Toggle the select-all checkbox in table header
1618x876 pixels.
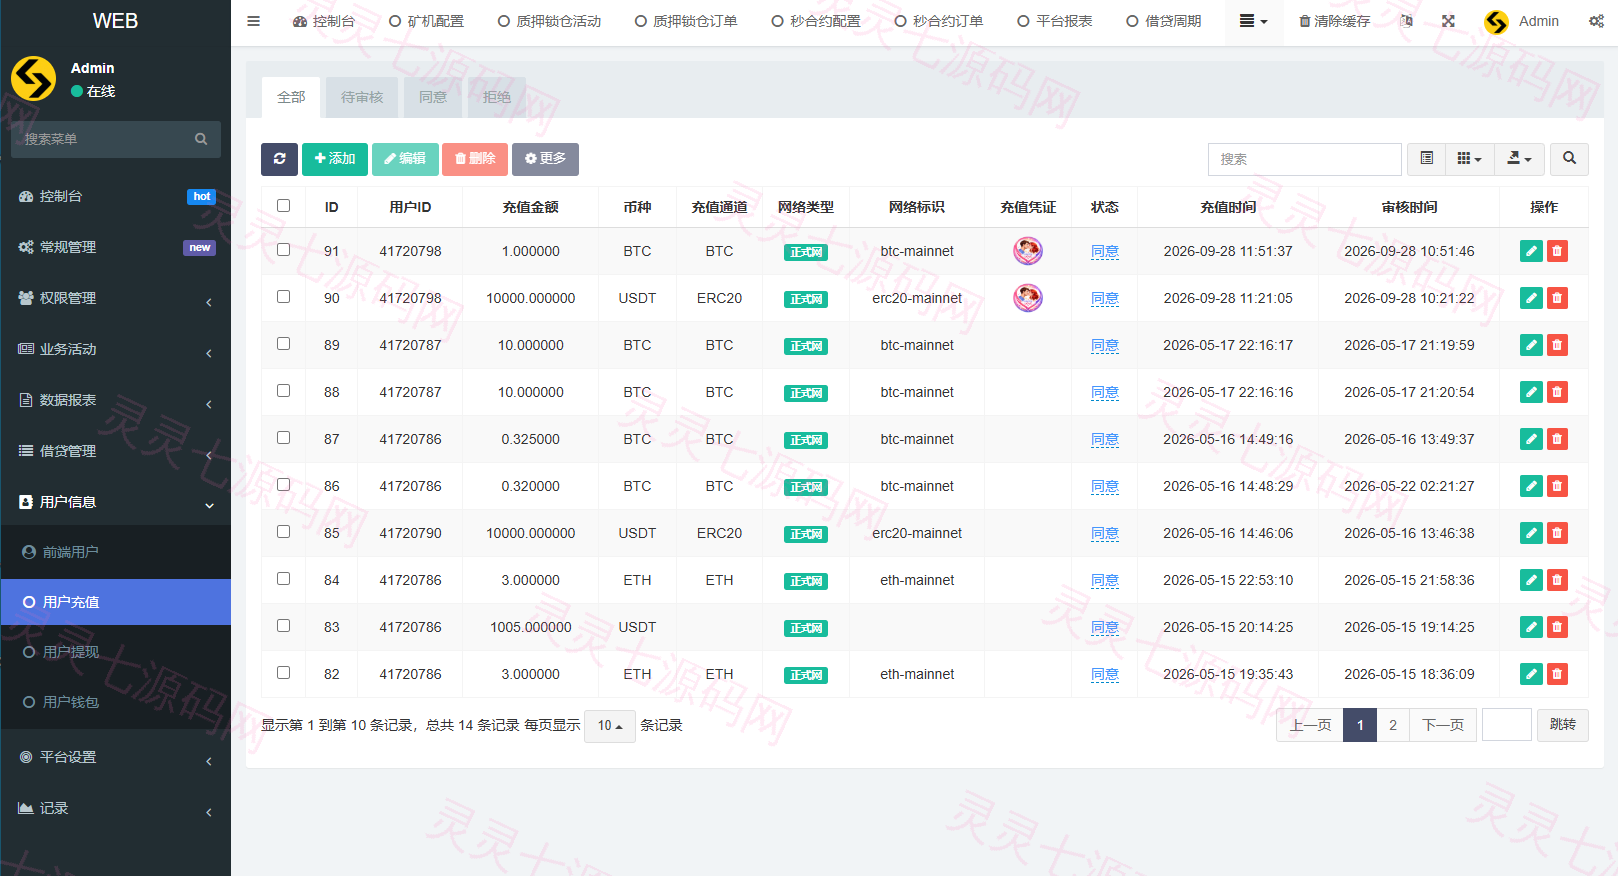284,206
